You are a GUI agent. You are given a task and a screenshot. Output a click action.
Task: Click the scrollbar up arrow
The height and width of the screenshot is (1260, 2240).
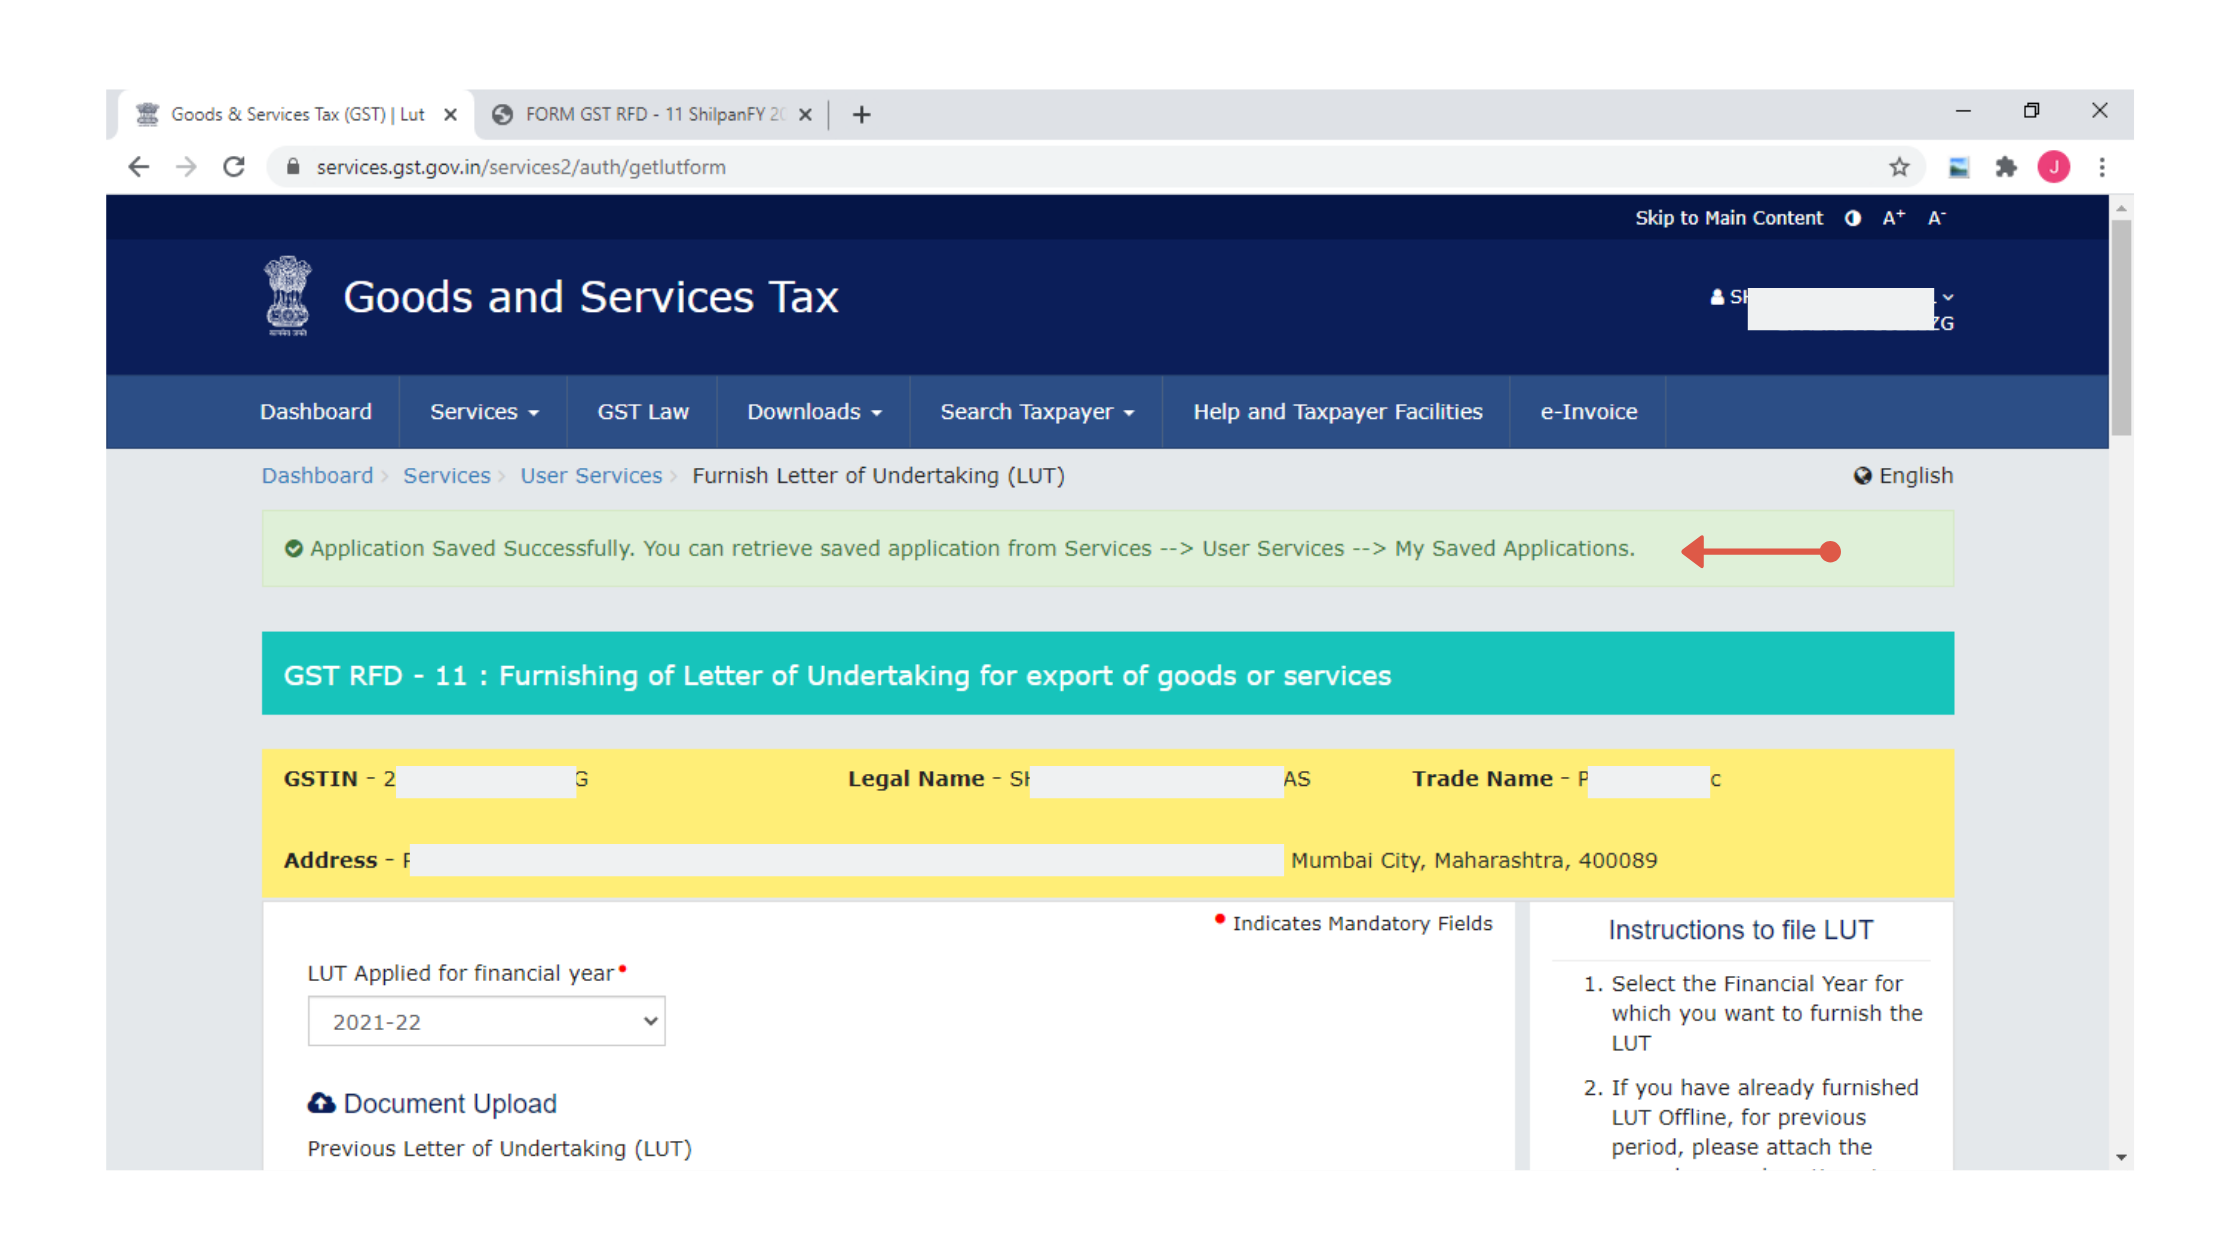(x=2121, y=208)
